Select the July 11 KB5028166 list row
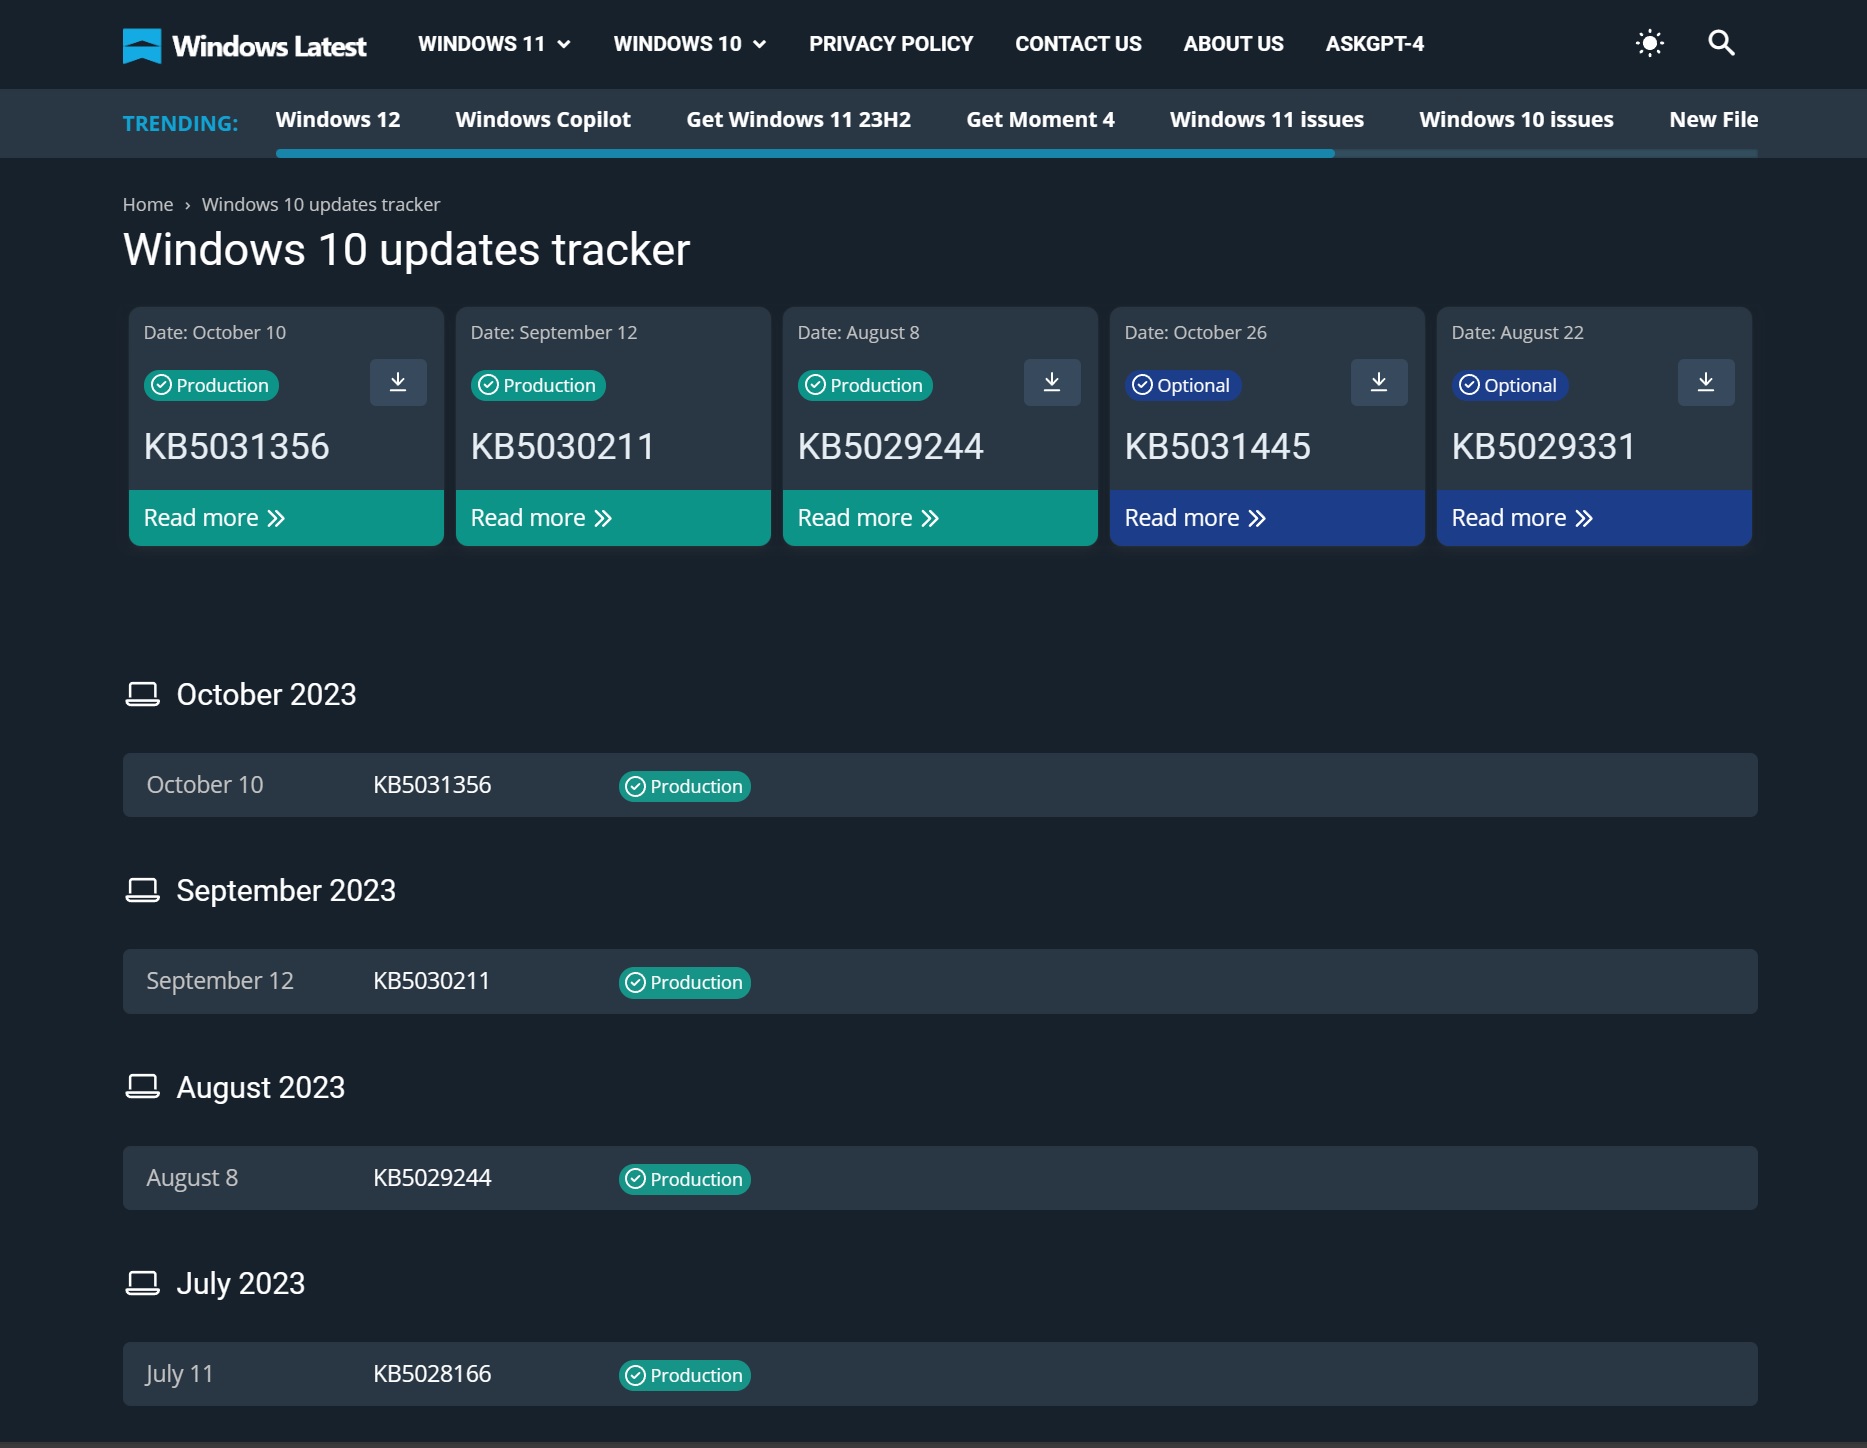 (x=940, y=1374)
